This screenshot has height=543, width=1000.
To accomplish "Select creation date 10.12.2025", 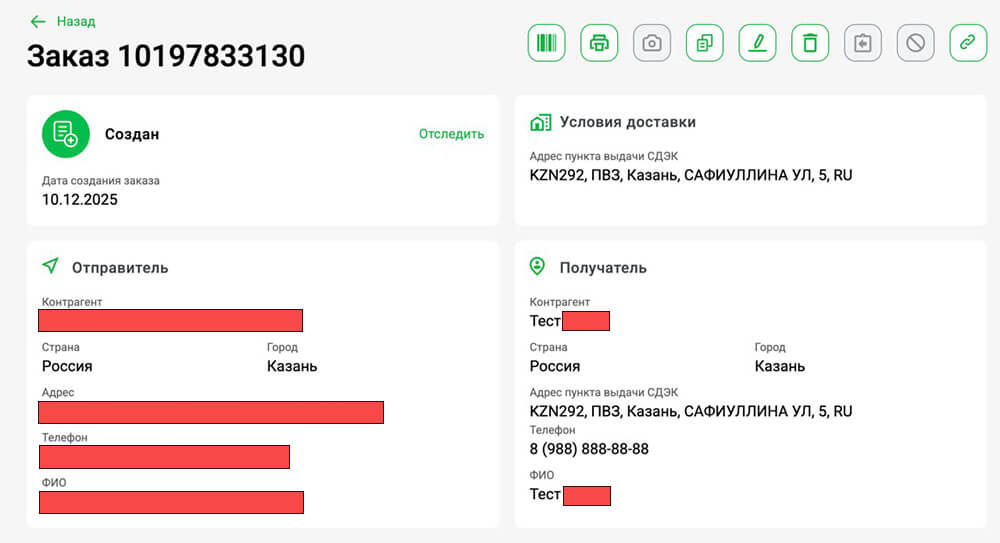I will (80, 200).
